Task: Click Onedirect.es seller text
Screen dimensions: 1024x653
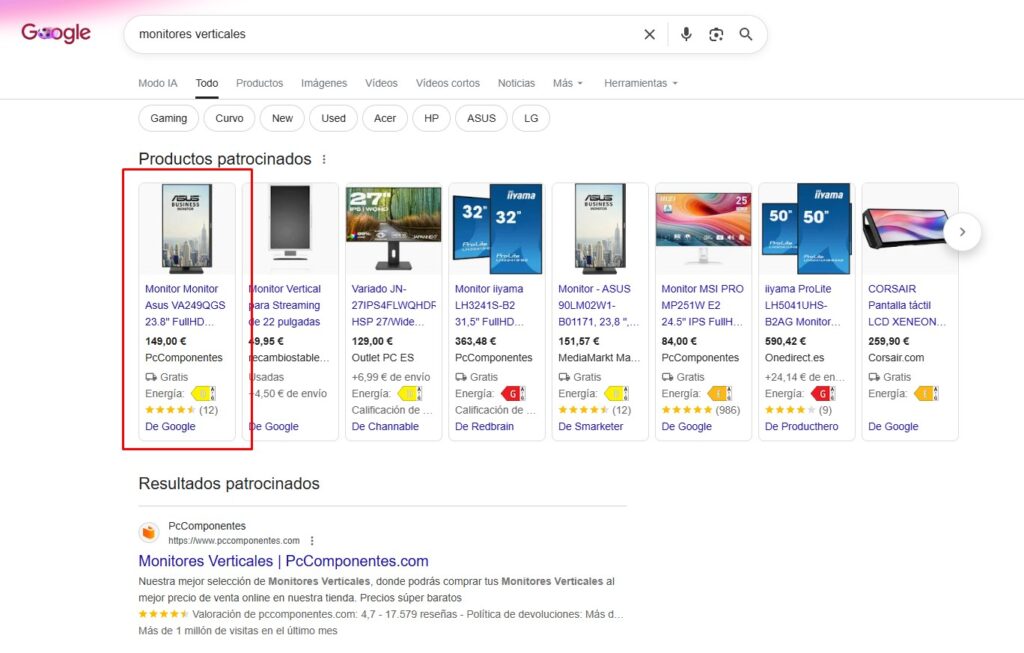Action: point(795,358)
